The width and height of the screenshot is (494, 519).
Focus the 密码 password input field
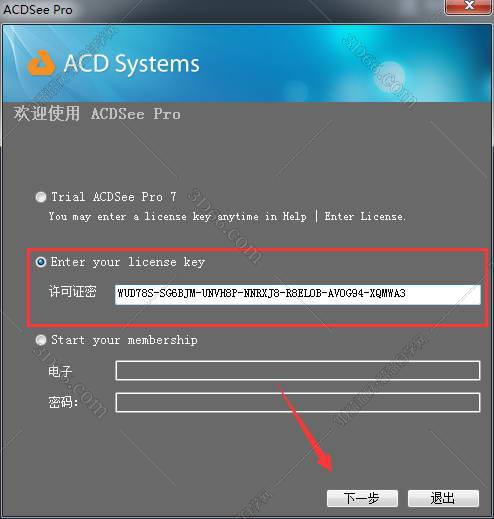298,402
